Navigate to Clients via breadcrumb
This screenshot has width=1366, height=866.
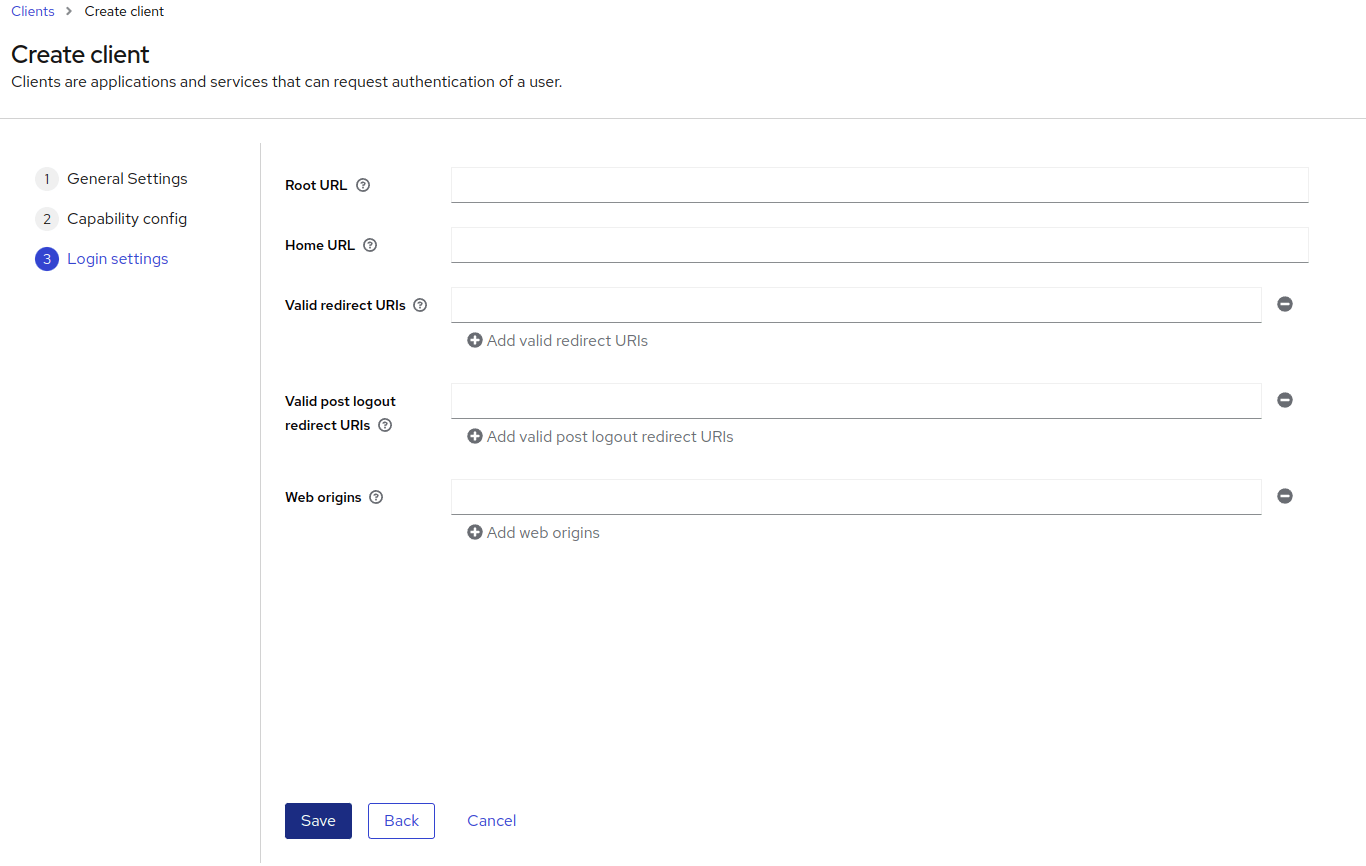32,11
